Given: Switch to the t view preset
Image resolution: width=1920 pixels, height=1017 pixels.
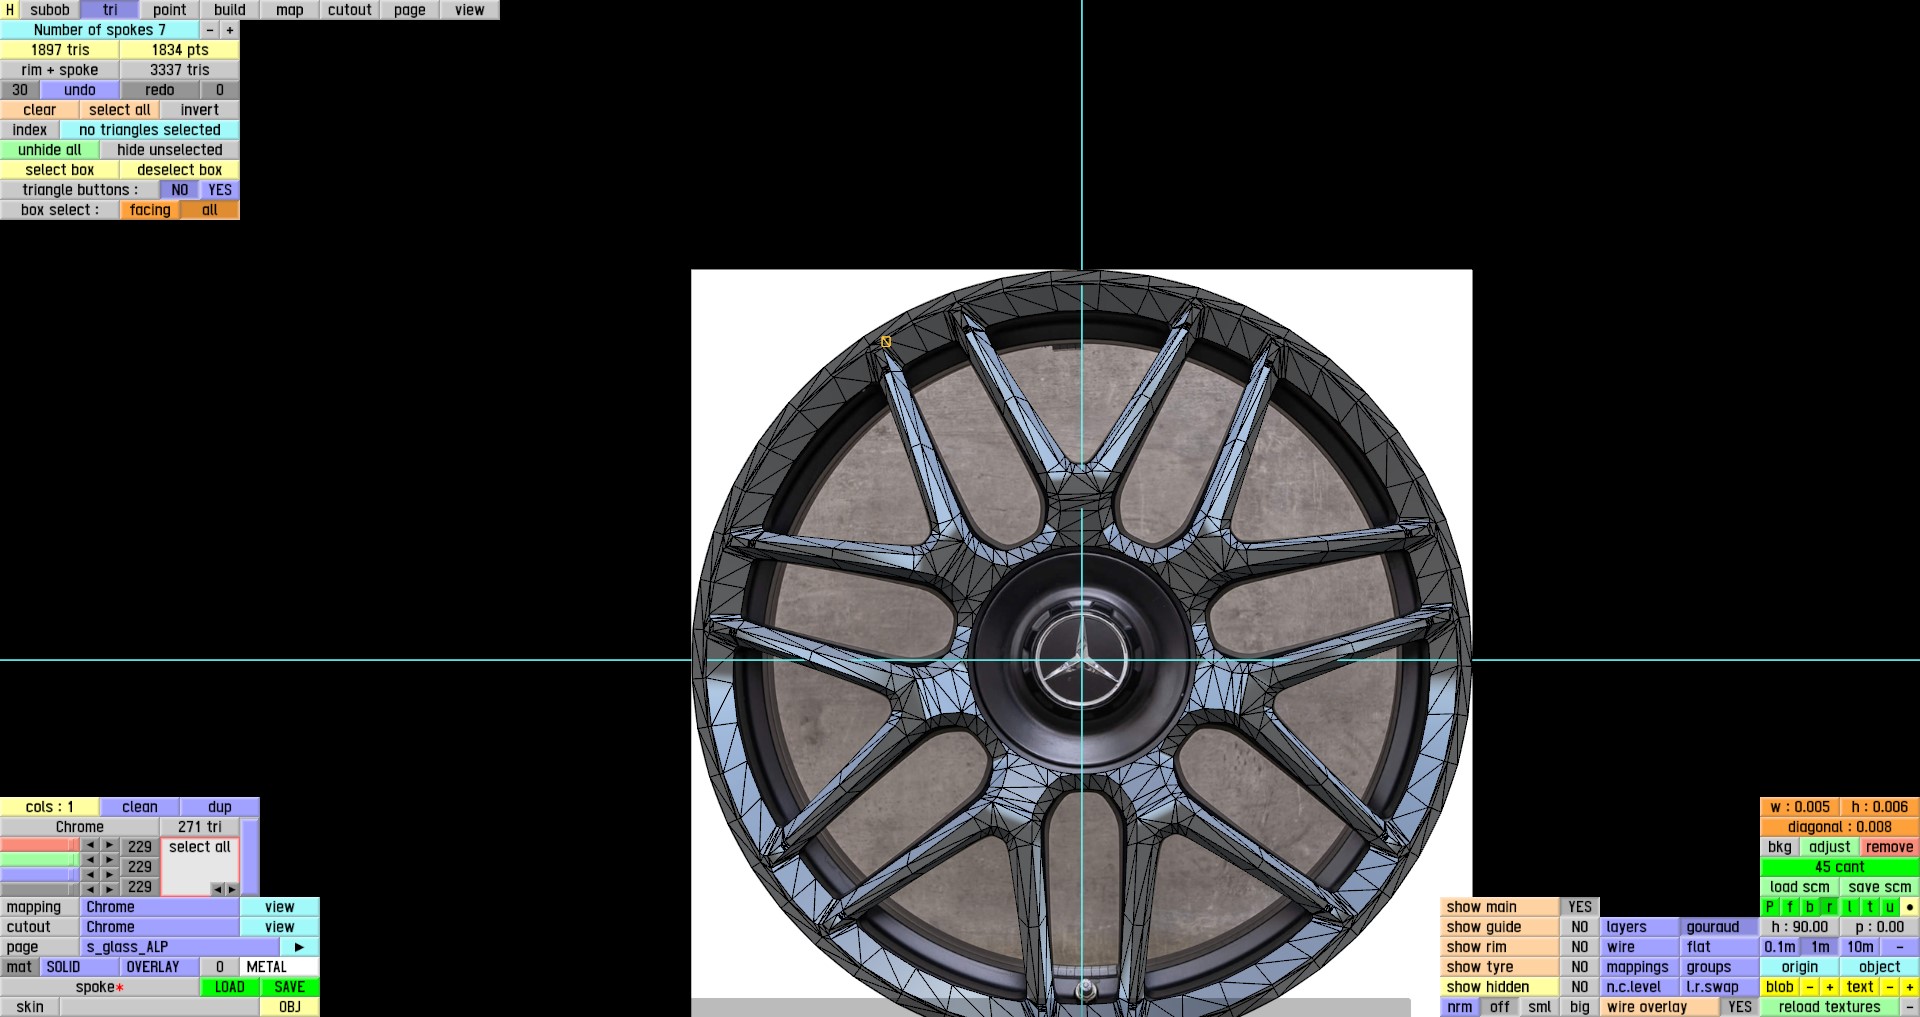Looking at the screenshot, I should pyautogui.click(x=1870, y=907).
